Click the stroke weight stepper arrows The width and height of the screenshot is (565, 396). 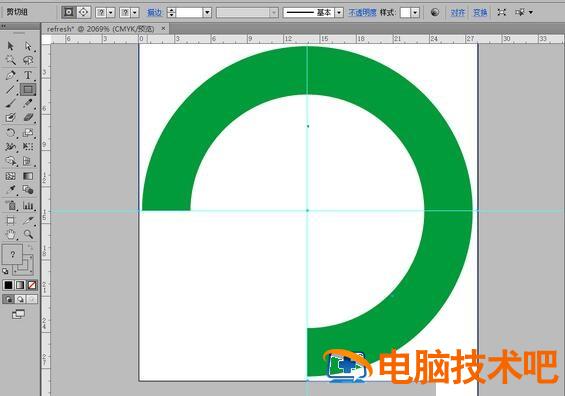tap(172, 13)
